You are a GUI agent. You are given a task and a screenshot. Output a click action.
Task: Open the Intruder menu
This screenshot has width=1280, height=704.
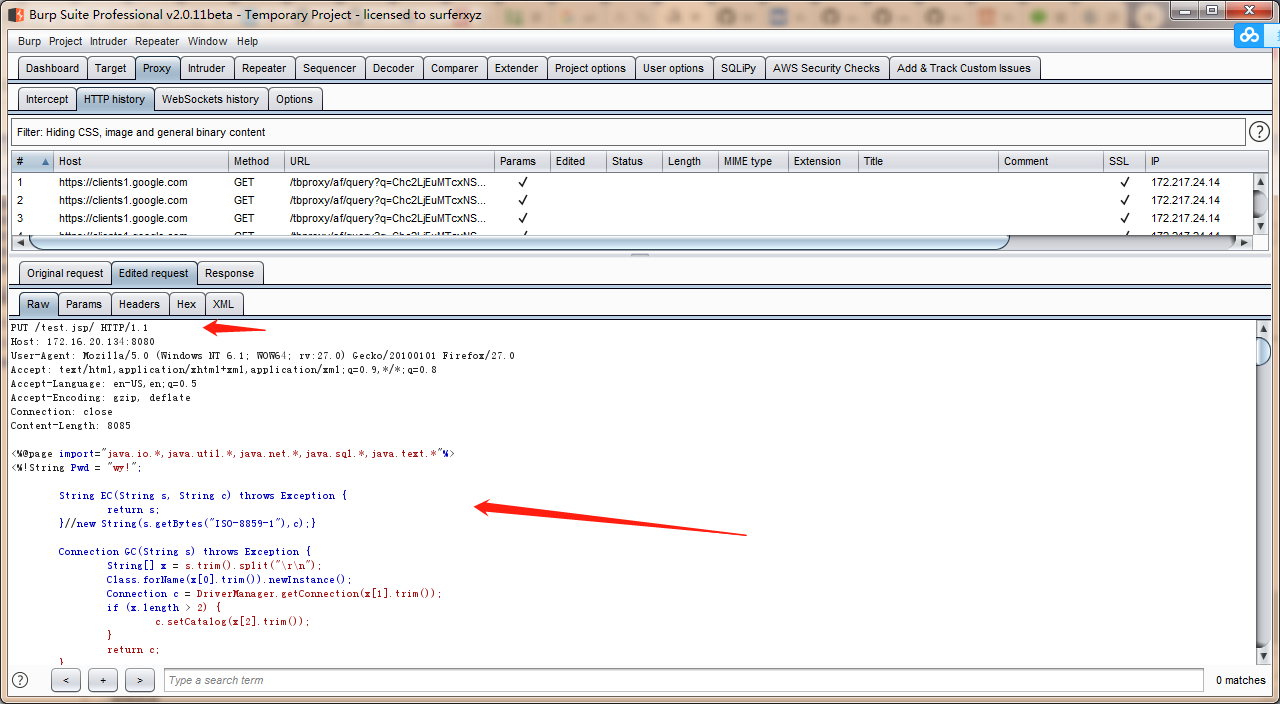click(109, 41)
